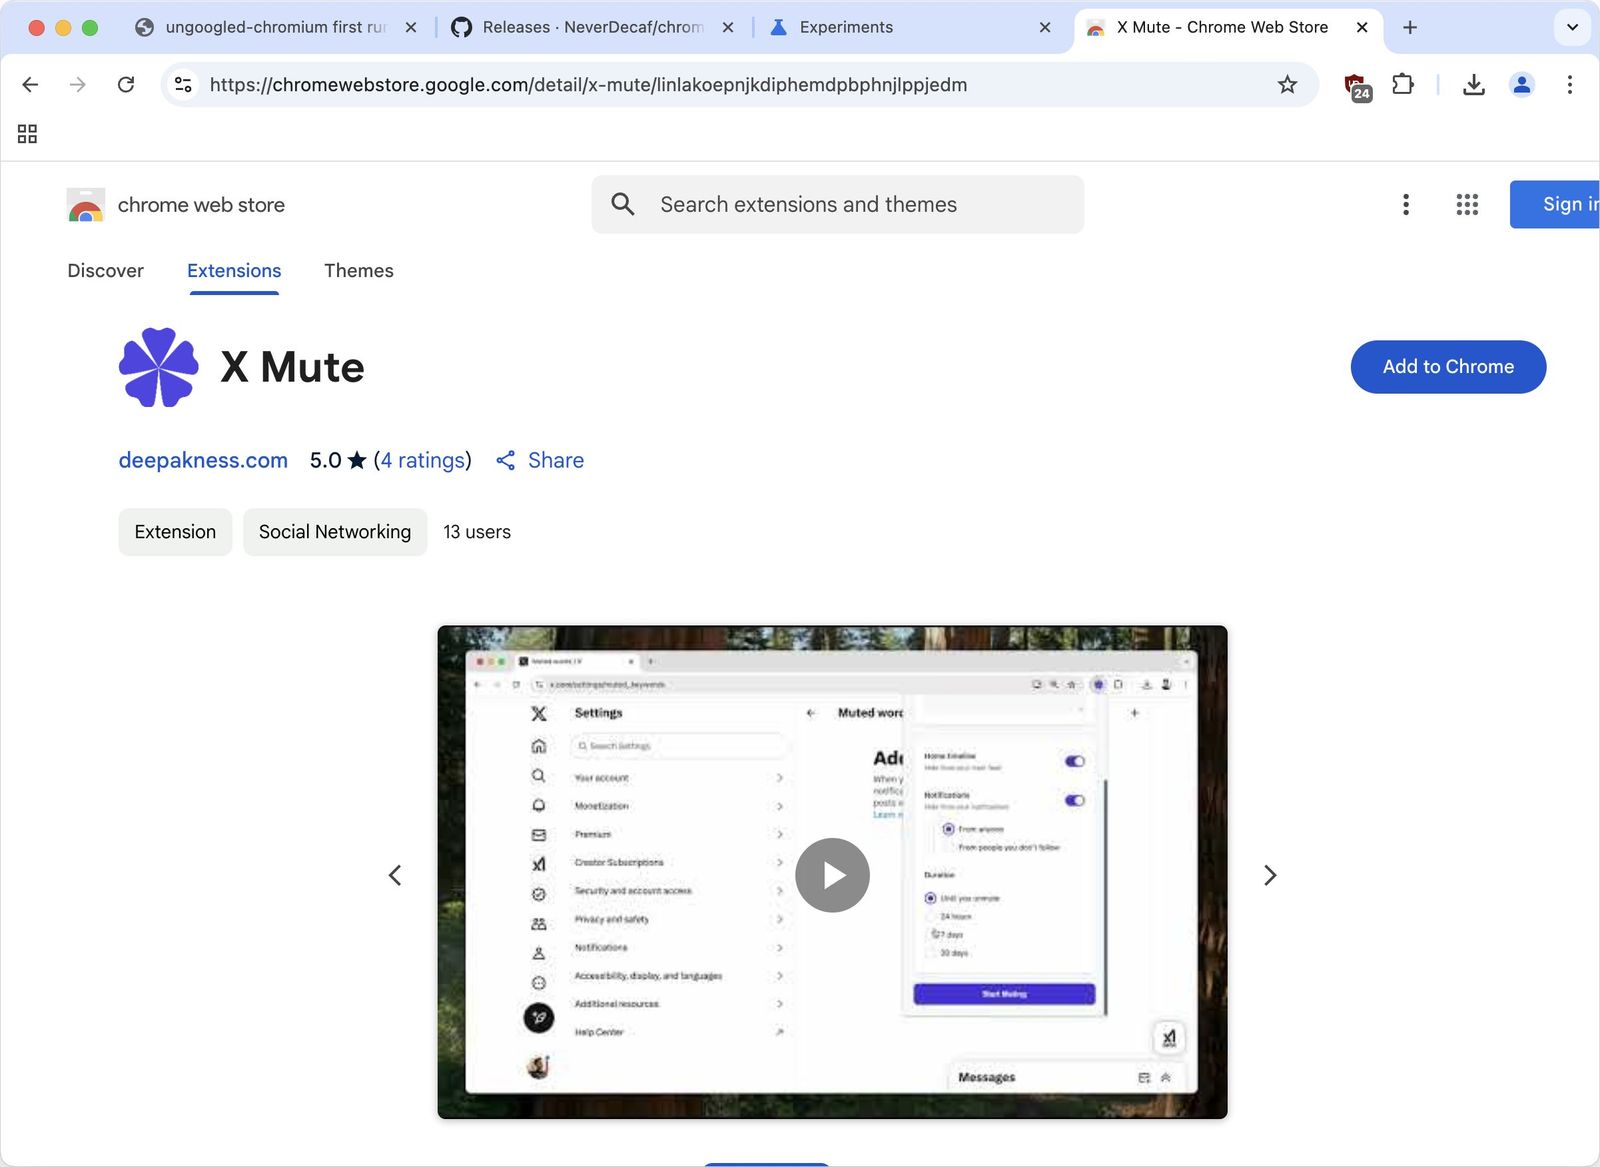The height and width of the screenshot is (1167, 1600).
Task: Open the extensions puzzle icon
Action: click(x=1403, y=85)
